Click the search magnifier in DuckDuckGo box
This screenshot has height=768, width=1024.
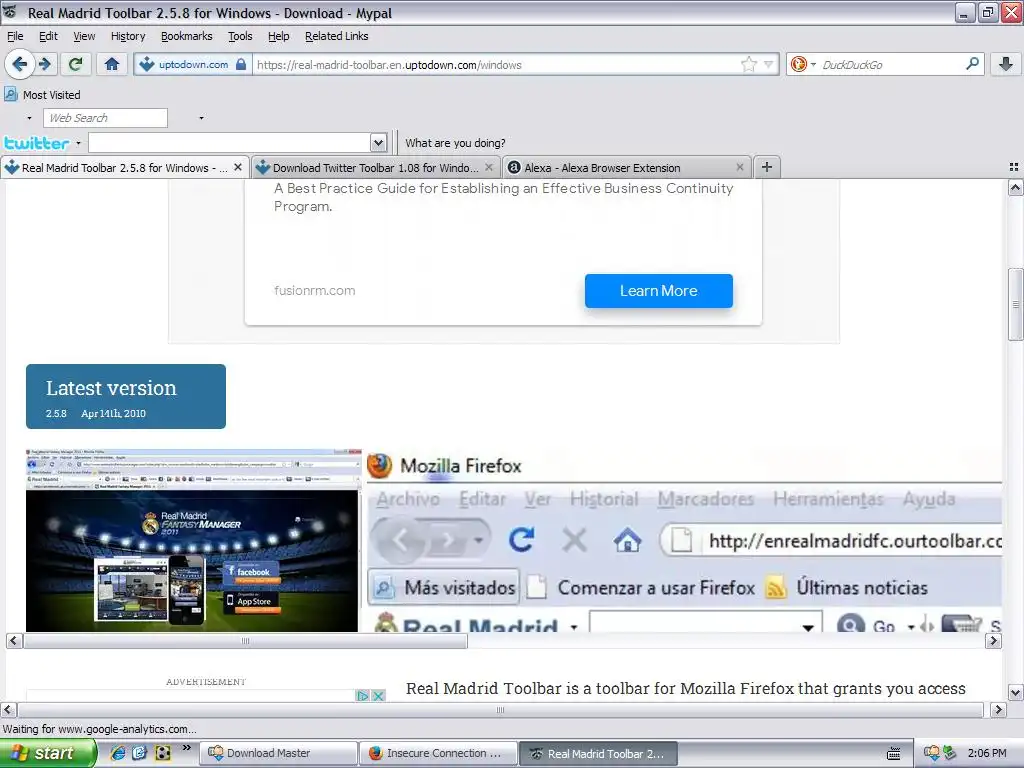[972, 64]
